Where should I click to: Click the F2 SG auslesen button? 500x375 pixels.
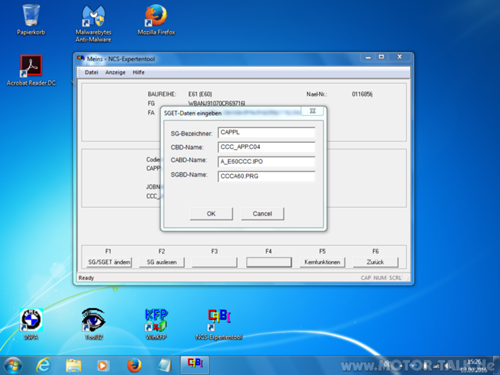[x=162, y=262]
